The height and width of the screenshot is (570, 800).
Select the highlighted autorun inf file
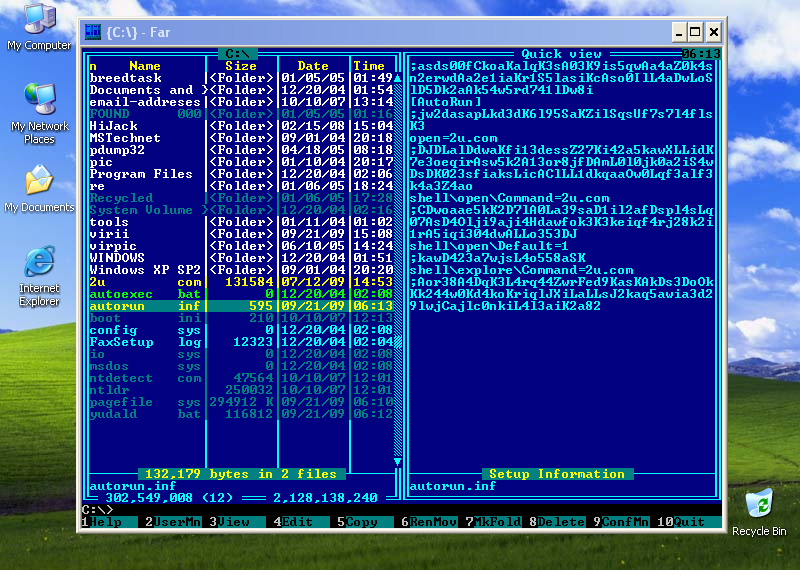click(241, 306)
